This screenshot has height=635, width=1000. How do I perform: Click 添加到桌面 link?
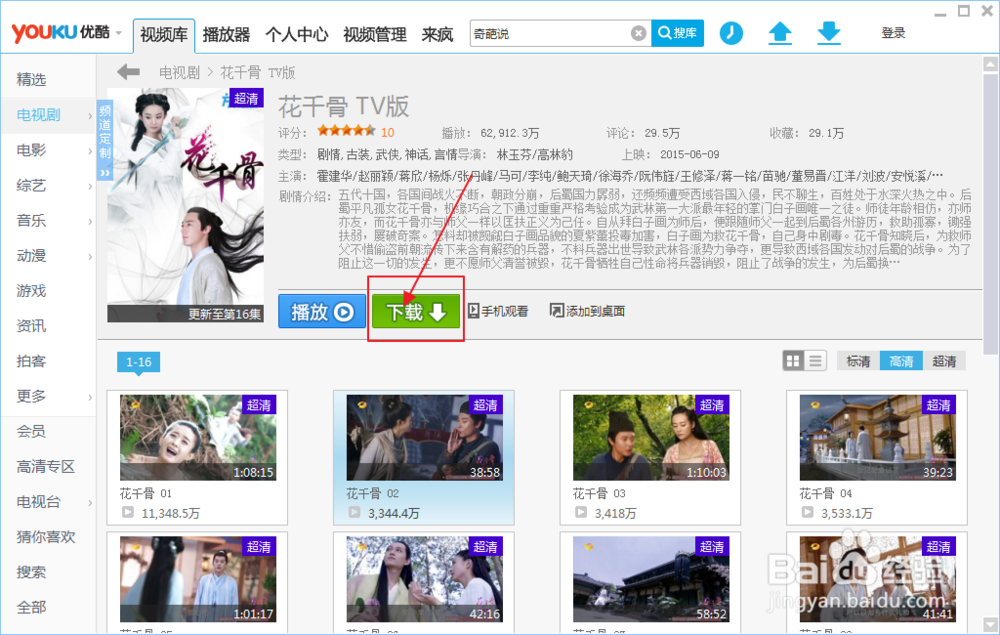pos(587,310)
